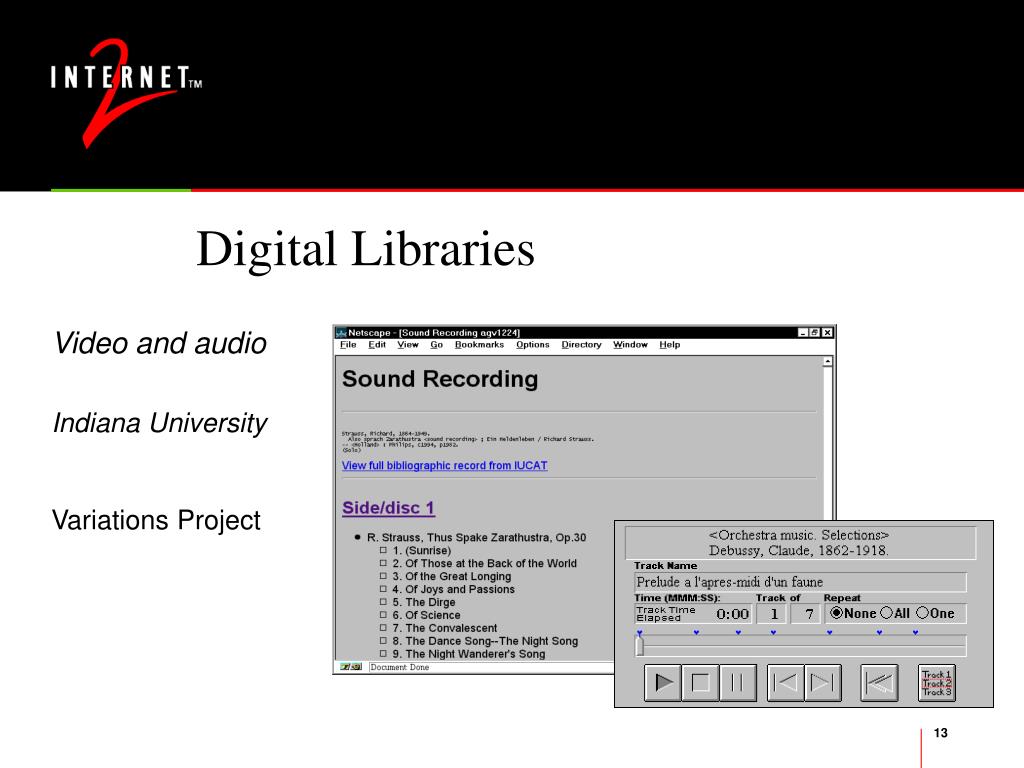The image size is (1024, 768).
Task: Check Of Those at the Back of the World
Action: coord(383,563)
